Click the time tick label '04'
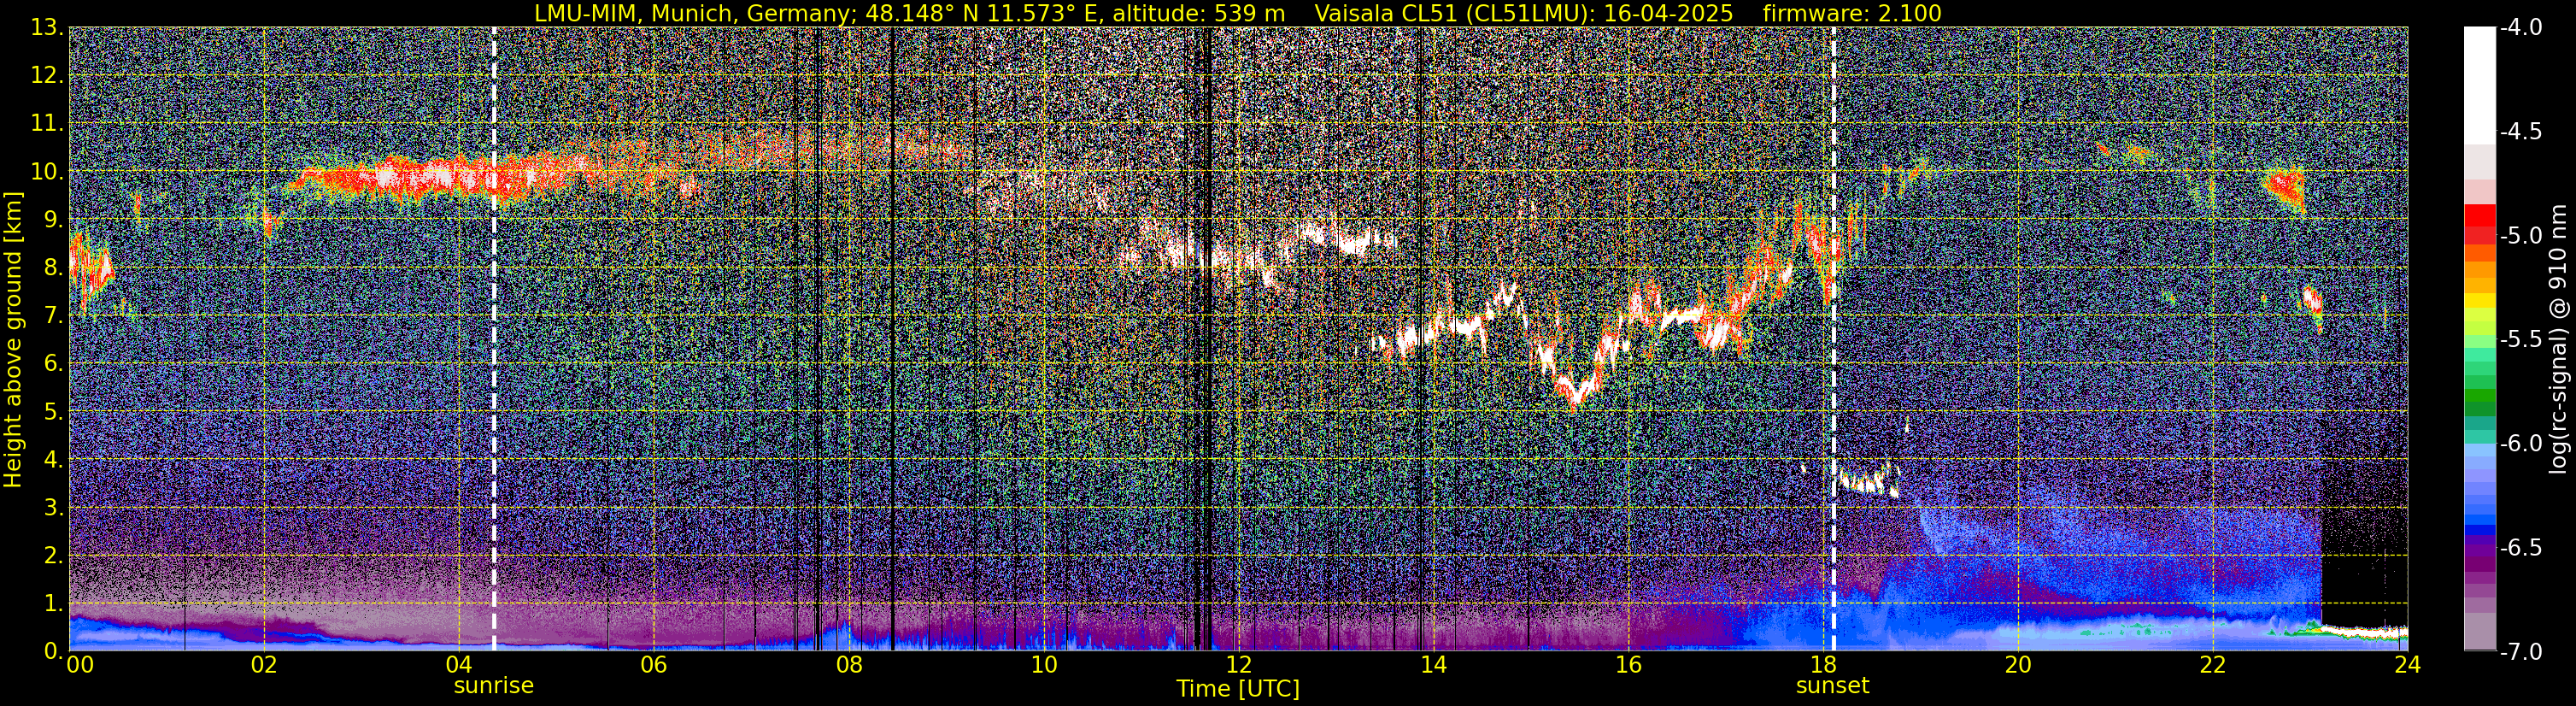 [x=459, y=665]
